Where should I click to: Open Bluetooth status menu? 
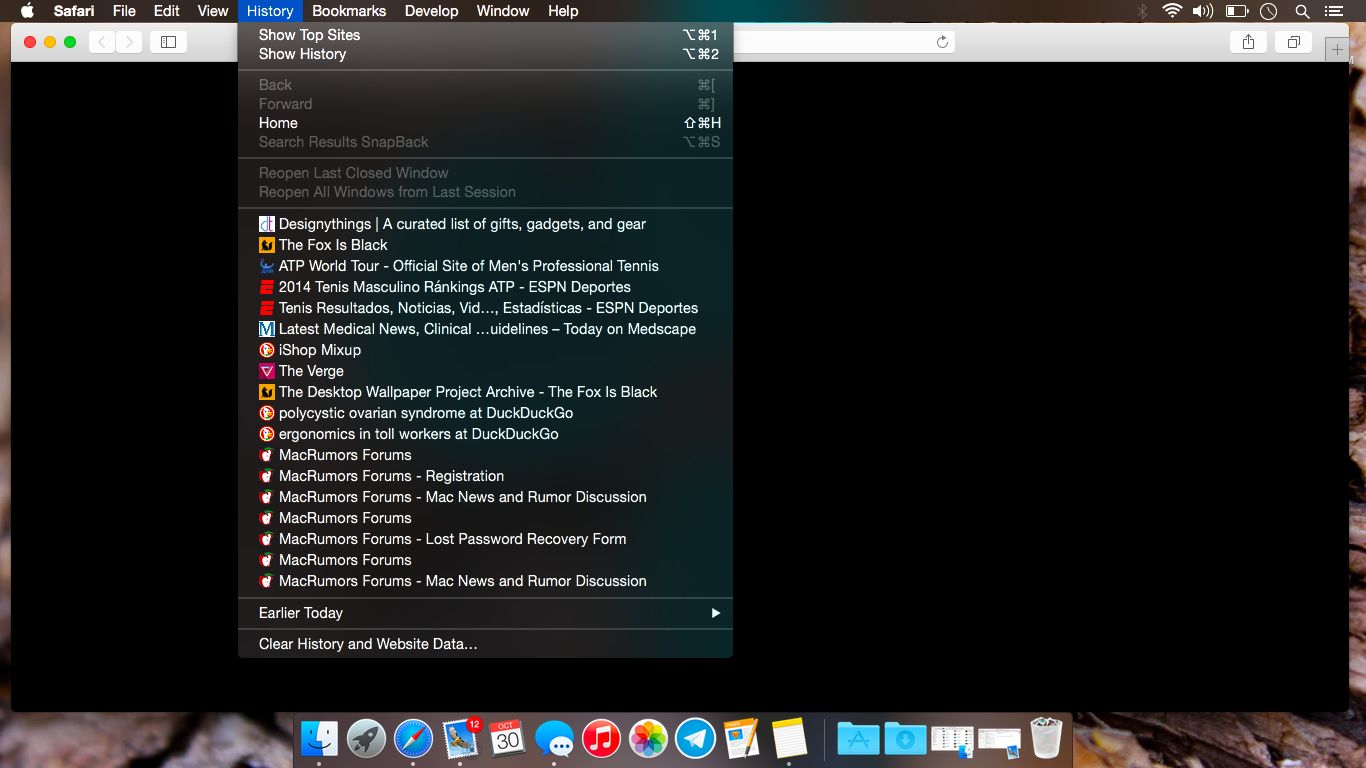point(1142,11)
